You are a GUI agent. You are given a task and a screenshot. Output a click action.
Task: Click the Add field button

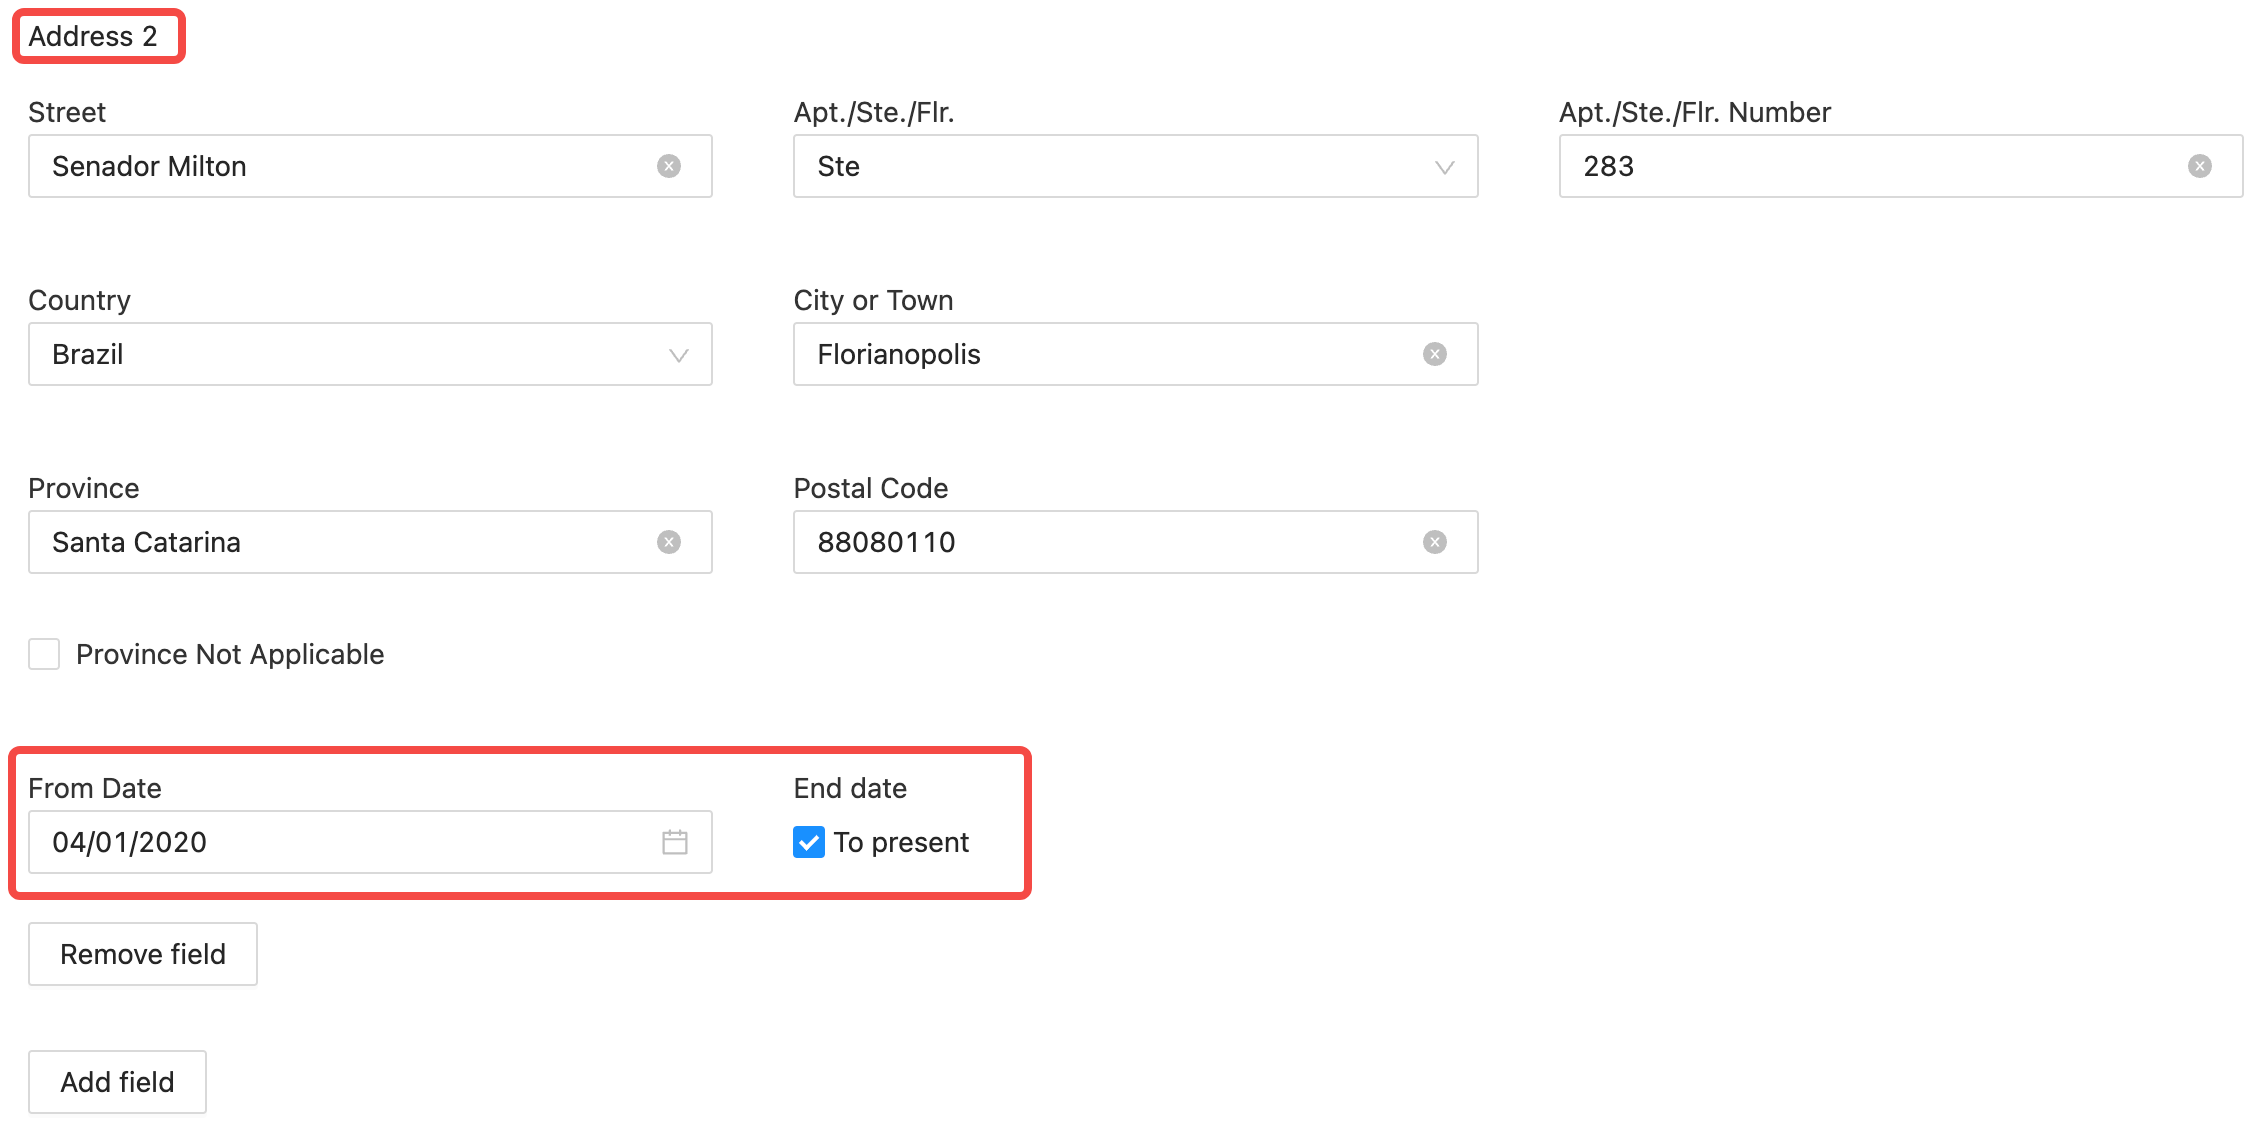click(x=117, y=1082)
